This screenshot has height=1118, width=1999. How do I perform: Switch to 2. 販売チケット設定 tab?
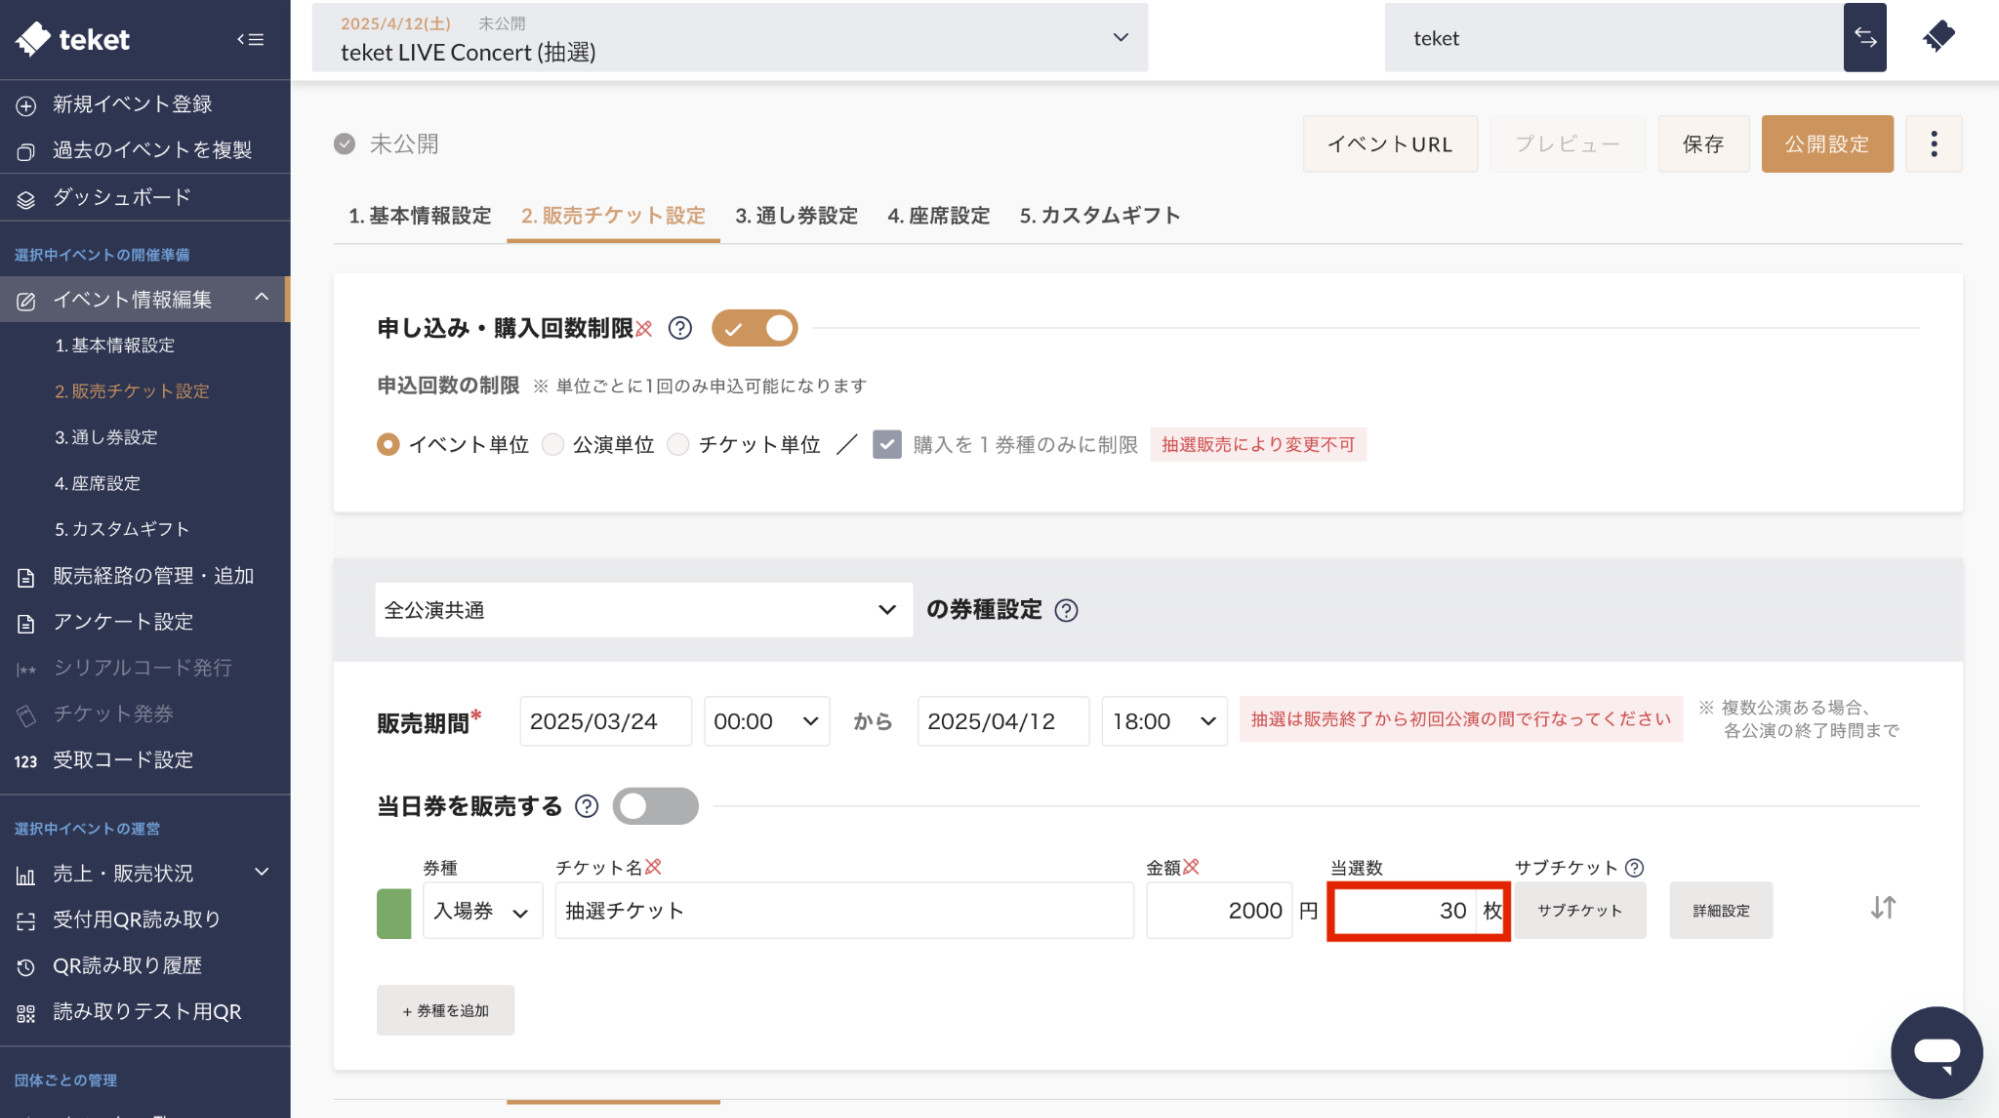point(613,216)
